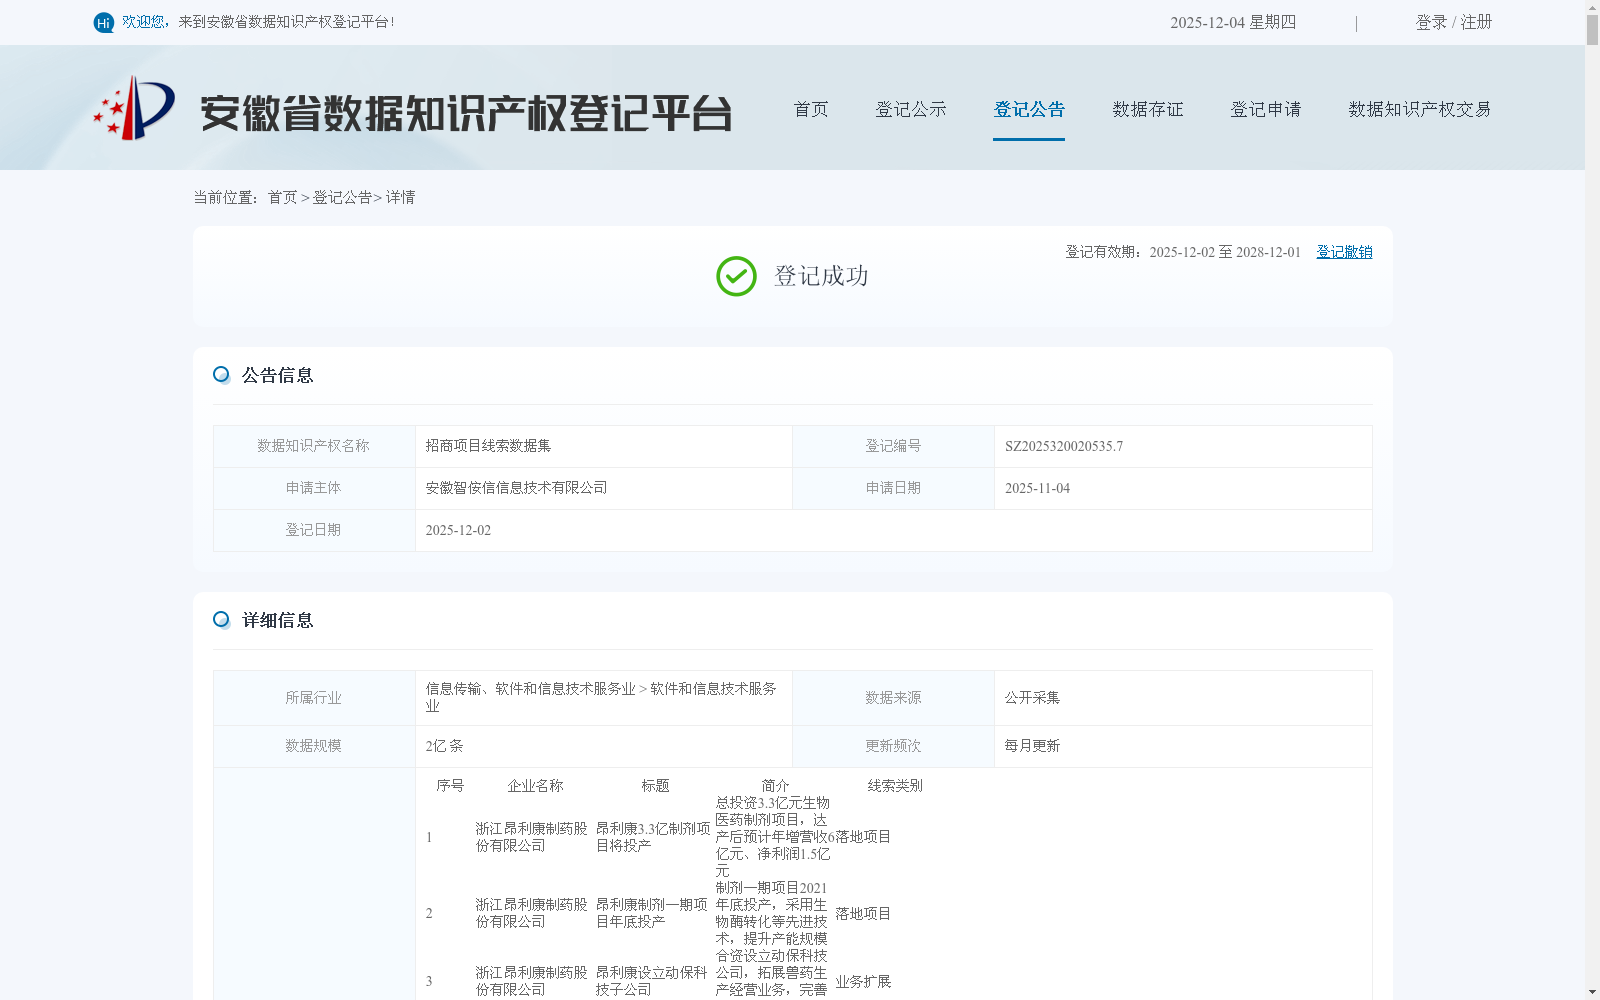Click the validity period 2025-12-02 至 2028-12-01
Image resolution: width=1600 pixels, height=1000 pixels.
point(1225,252)
